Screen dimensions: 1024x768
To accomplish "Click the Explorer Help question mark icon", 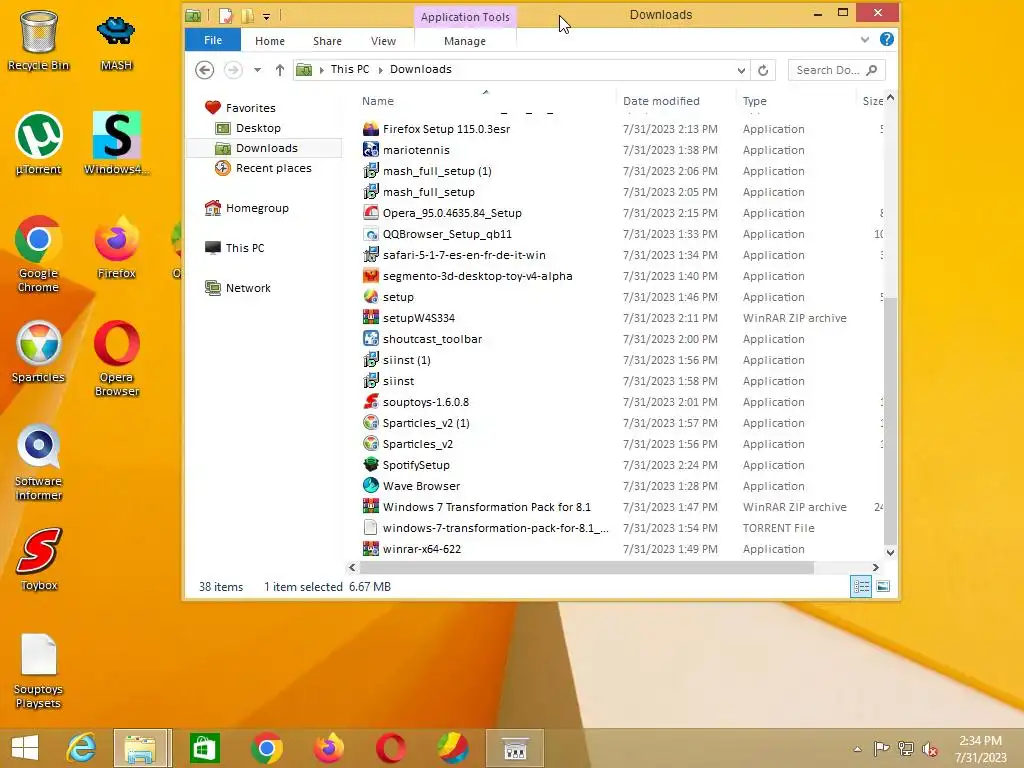I will [886, 40].
